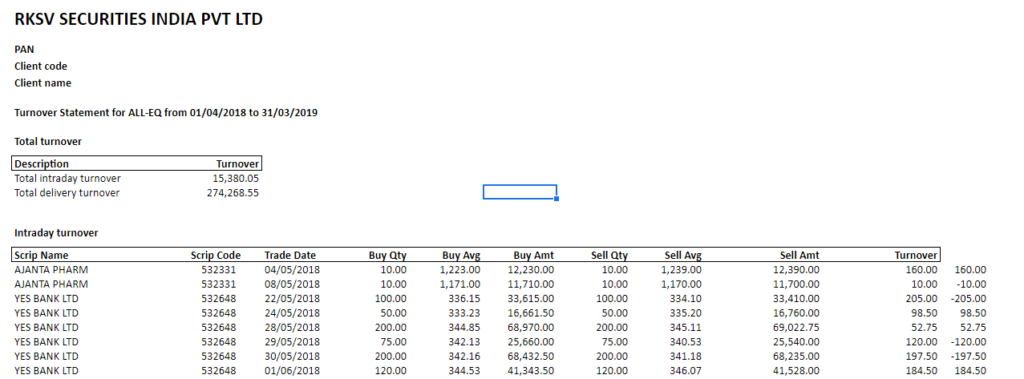Select the Intraday turnover section heading
The width and height of the screenshot is (1024, 379).
point(56,233)
